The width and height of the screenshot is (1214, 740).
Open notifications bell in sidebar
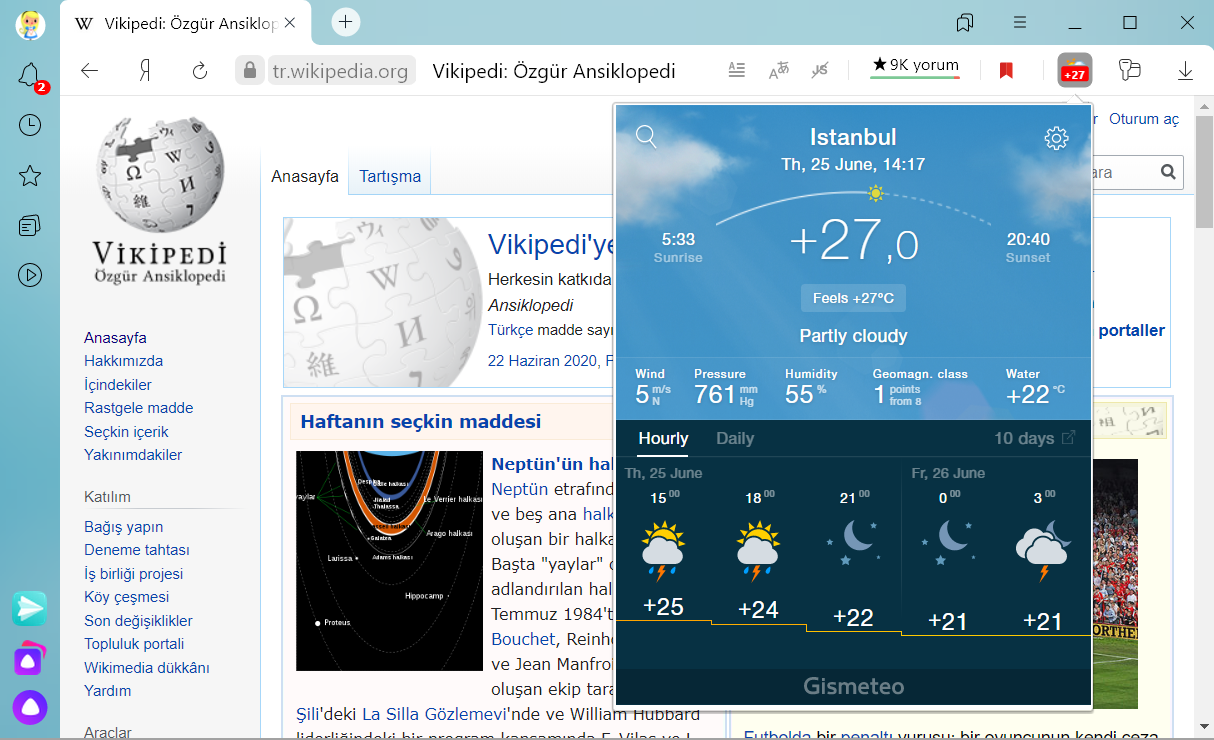tap(30, 75)
